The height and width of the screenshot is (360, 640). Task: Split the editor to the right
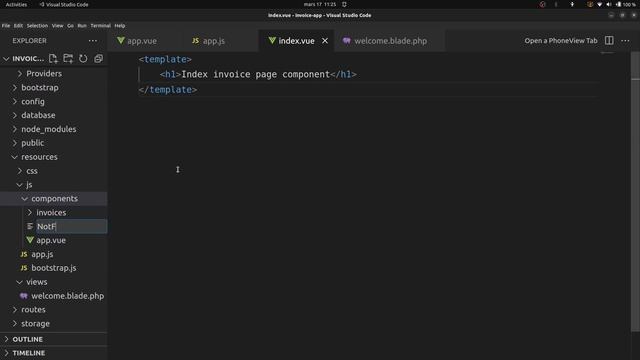609,40
